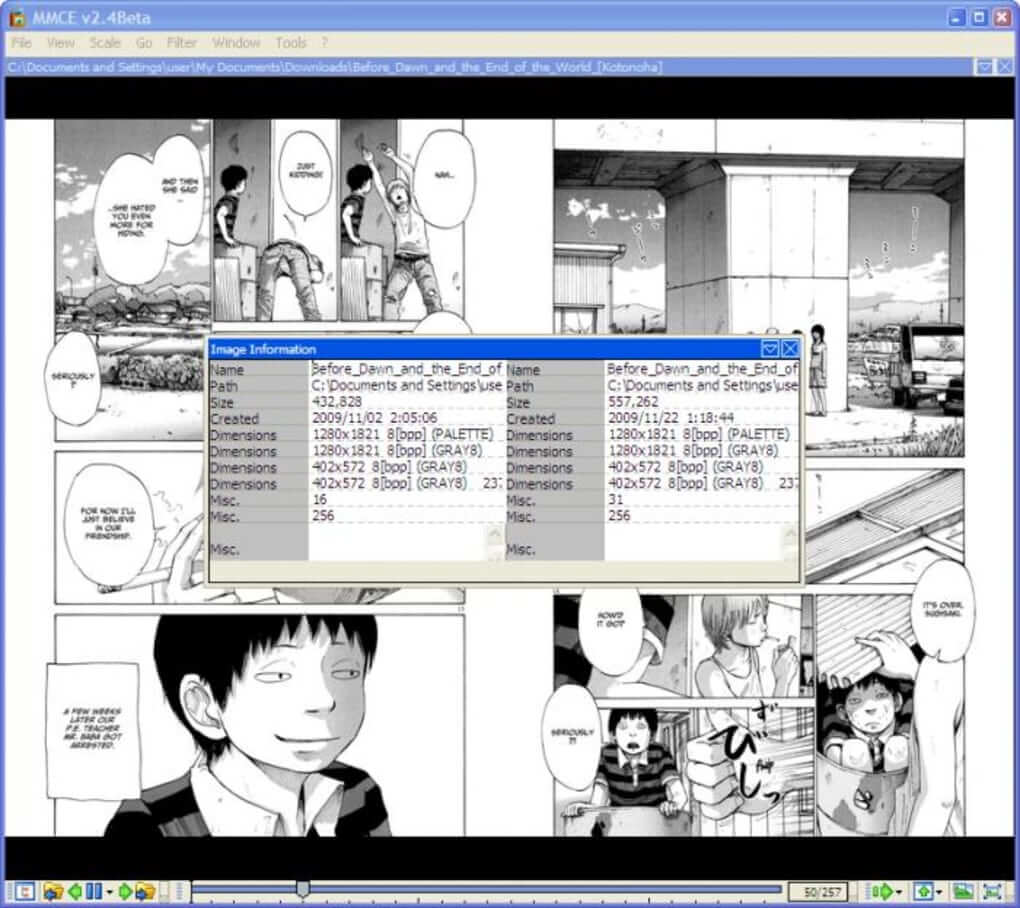Click the image adjustment icon near bottom right

[x=962, y=892]
